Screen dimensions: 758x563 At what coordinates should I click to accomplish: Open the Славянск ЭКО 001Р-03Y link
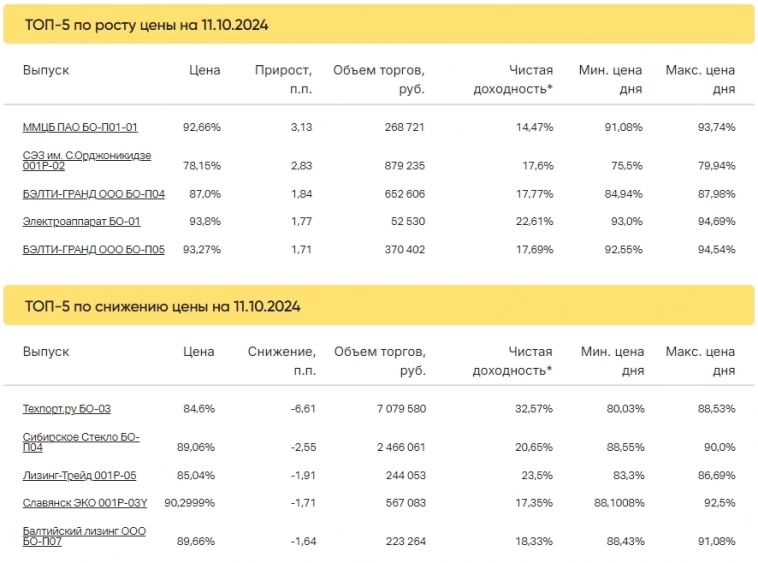85,503
